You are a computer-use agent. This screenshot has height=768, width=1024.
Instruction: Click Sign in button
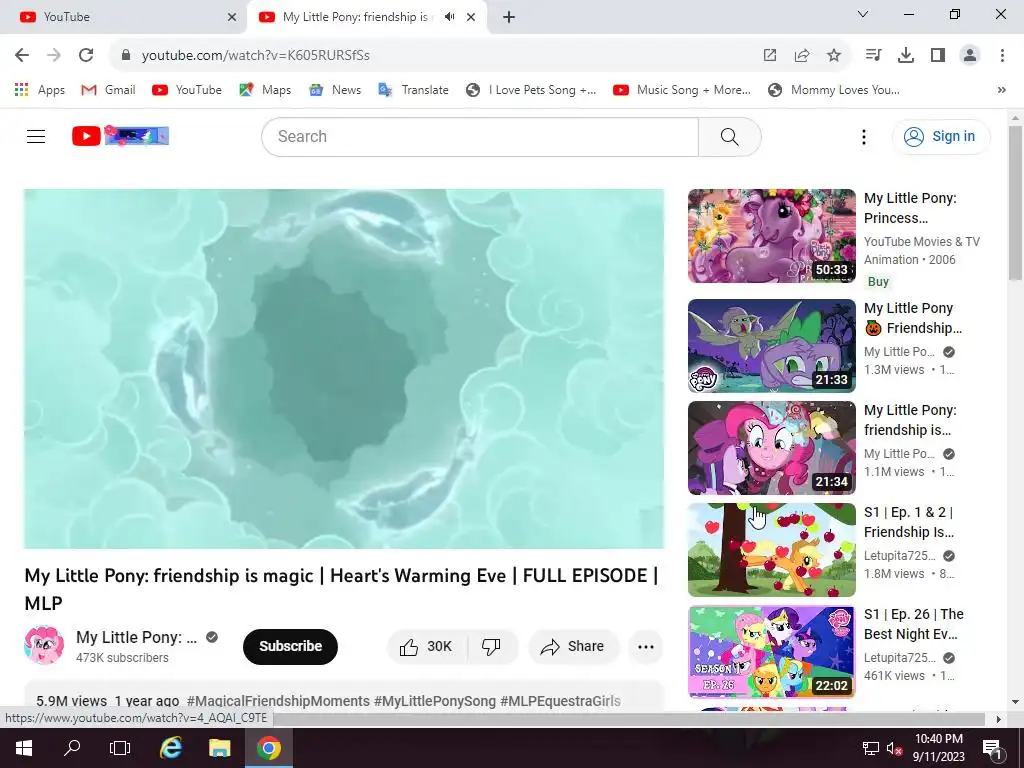(x=941, y=136)
